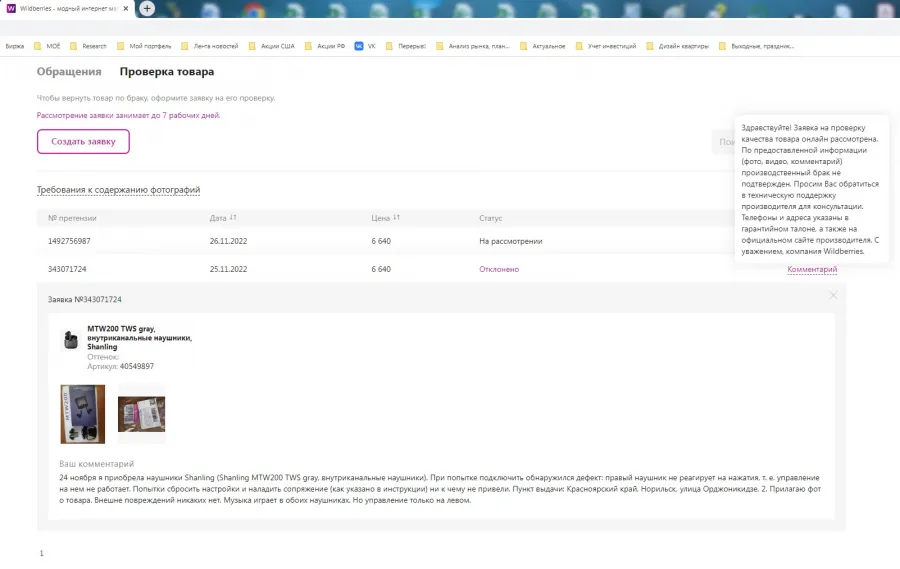
Task: Open Требования к содержанию фотографий link
Action: [118, 189]
